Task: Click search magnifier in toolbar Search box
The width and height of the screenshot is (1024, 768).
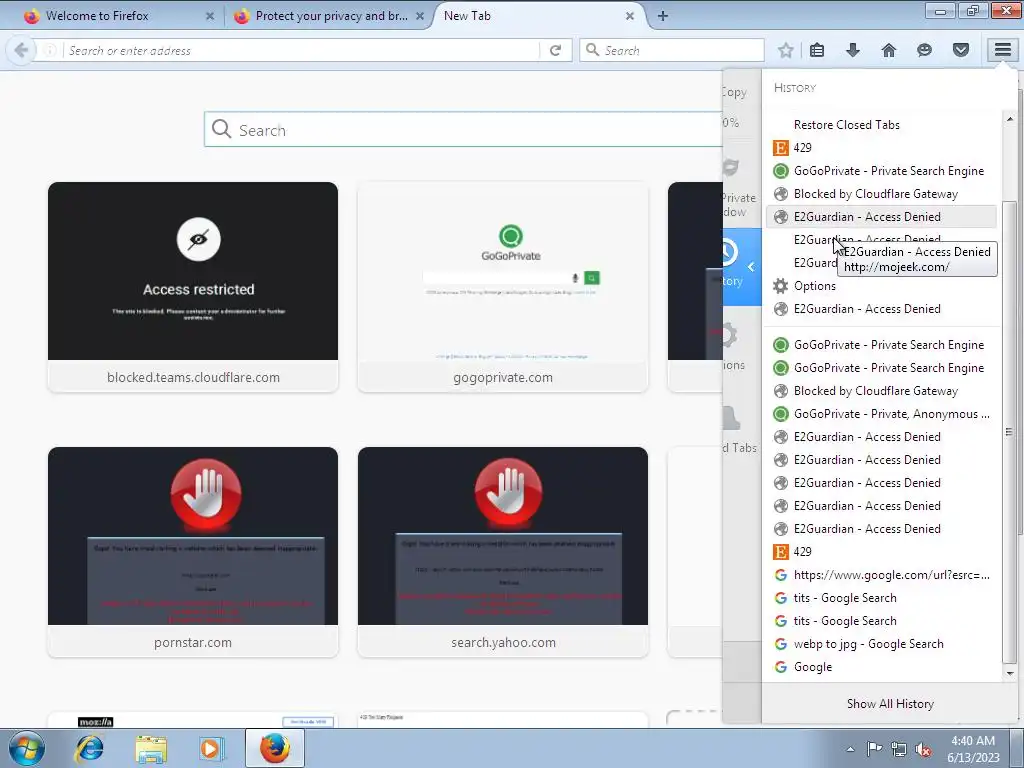Action: (x=592, y=50)
